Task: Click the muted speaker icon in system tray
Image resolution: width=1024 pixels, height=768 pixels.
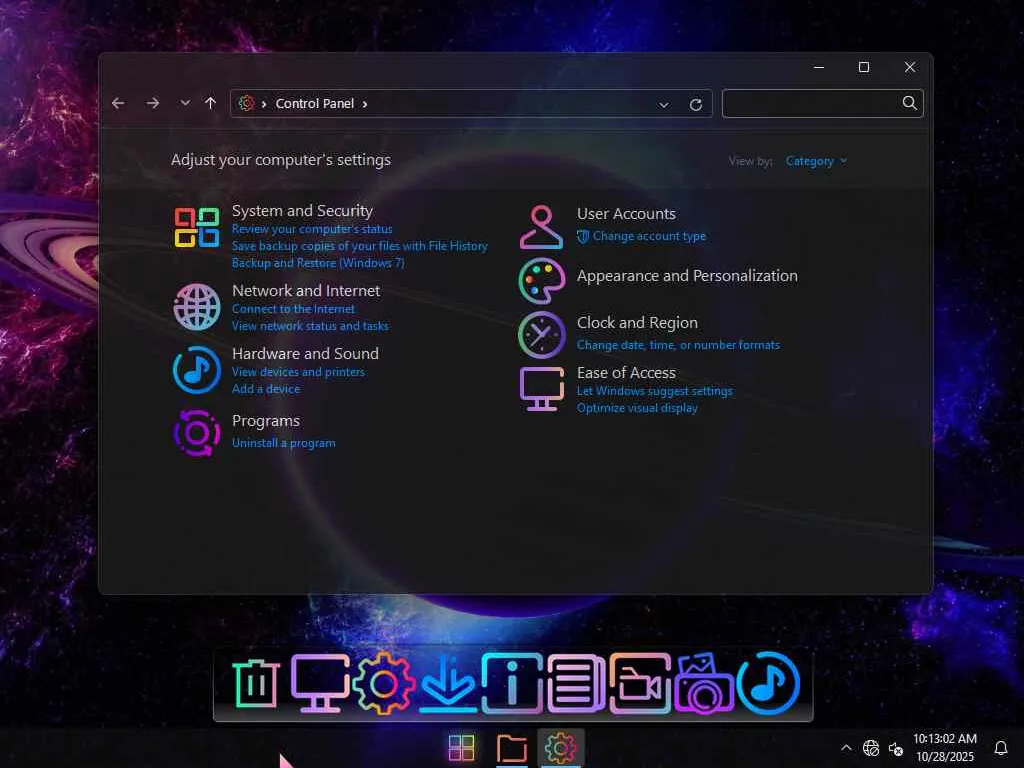Action: pos(895,749)
